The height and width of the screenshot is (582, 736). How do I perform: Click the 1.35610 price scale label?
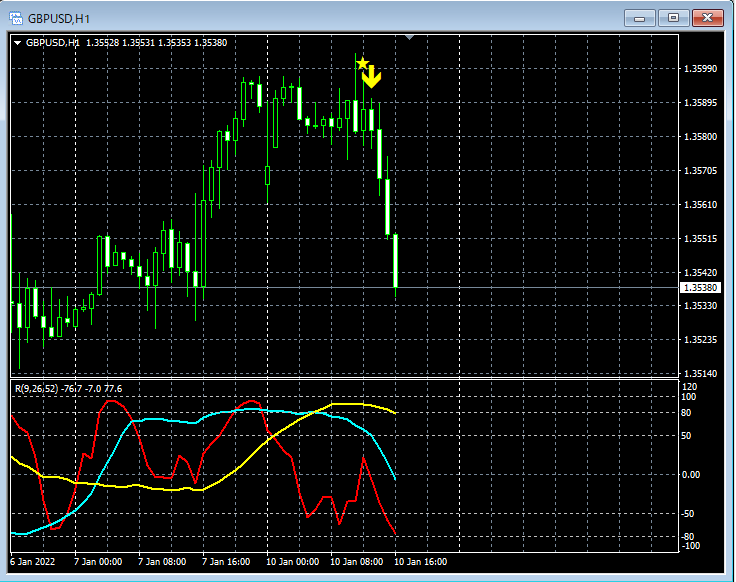pos(700,205)
